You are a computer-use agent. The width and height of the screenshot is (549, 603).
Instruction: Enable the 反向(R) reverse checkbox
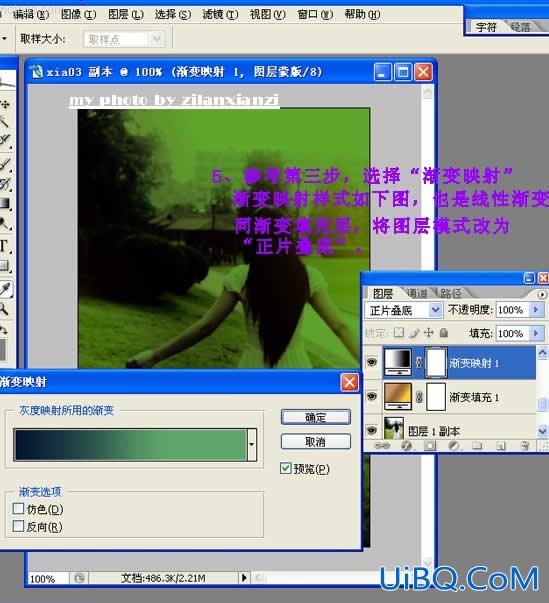[18, 526]
